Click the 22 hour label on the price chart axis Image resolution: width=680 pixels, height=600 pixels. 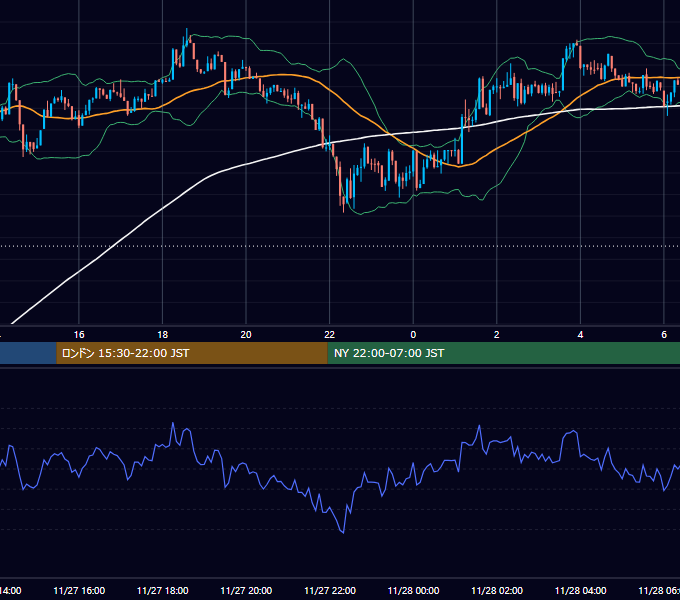pyautogui.click(x=330, y=335)
